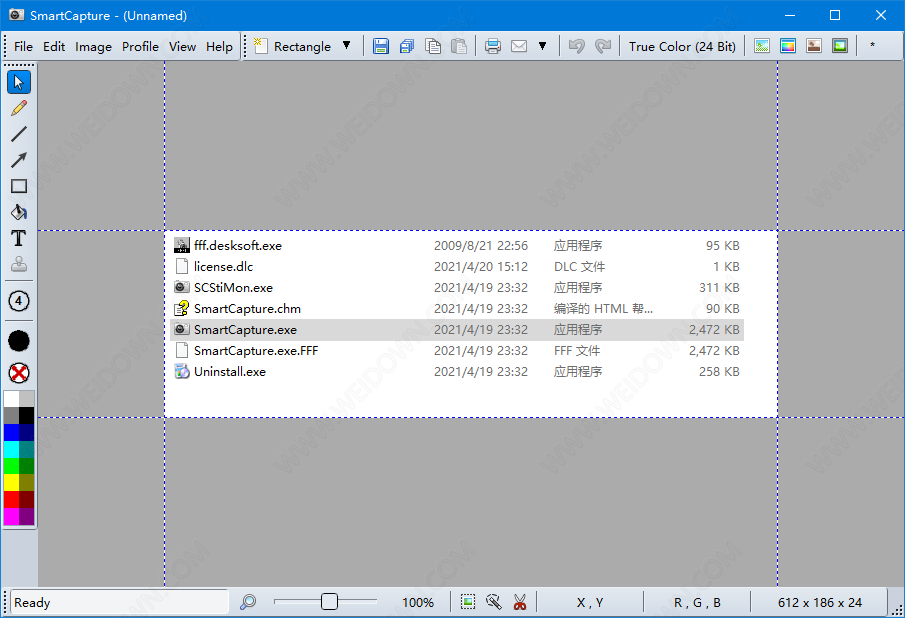Click the asterisk toolbar overflow button
Viewport: 905px width, 618px height.
point(873,46)
